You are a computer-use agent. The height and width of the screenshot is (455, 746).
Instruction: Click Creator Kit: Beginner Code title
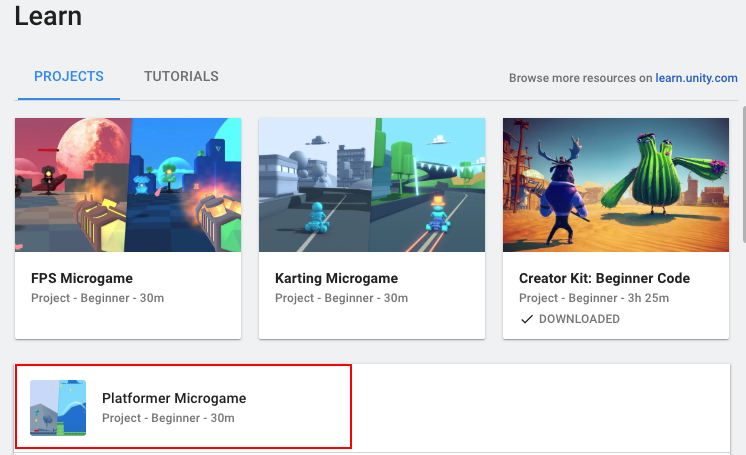[604, 278]
